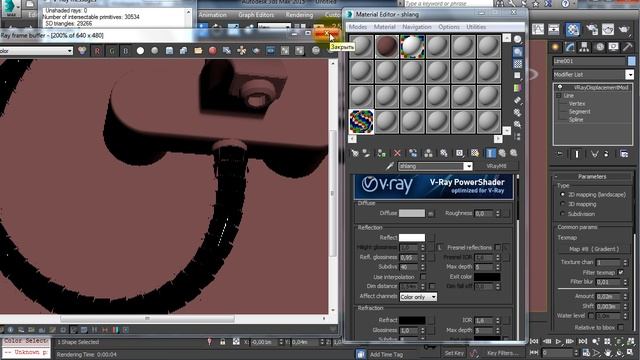Increase Roughness spinner value
The image size is (640, 360).
pos(498,211)
